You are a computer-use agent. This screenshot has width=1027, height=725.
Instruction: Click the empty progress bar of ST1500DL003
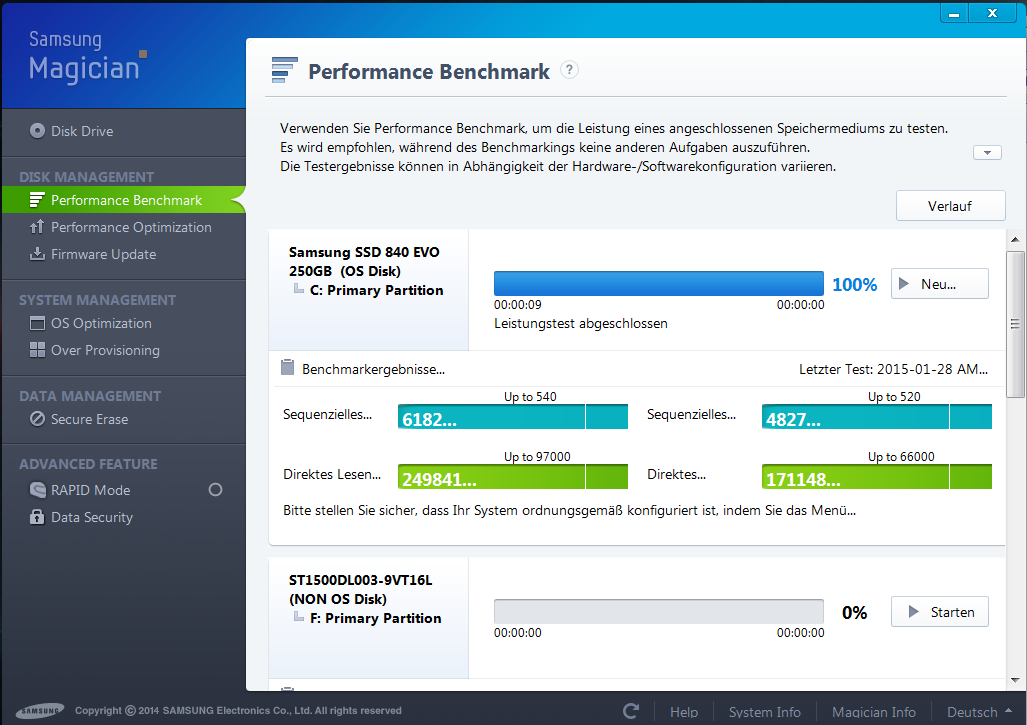pos(658,612)
